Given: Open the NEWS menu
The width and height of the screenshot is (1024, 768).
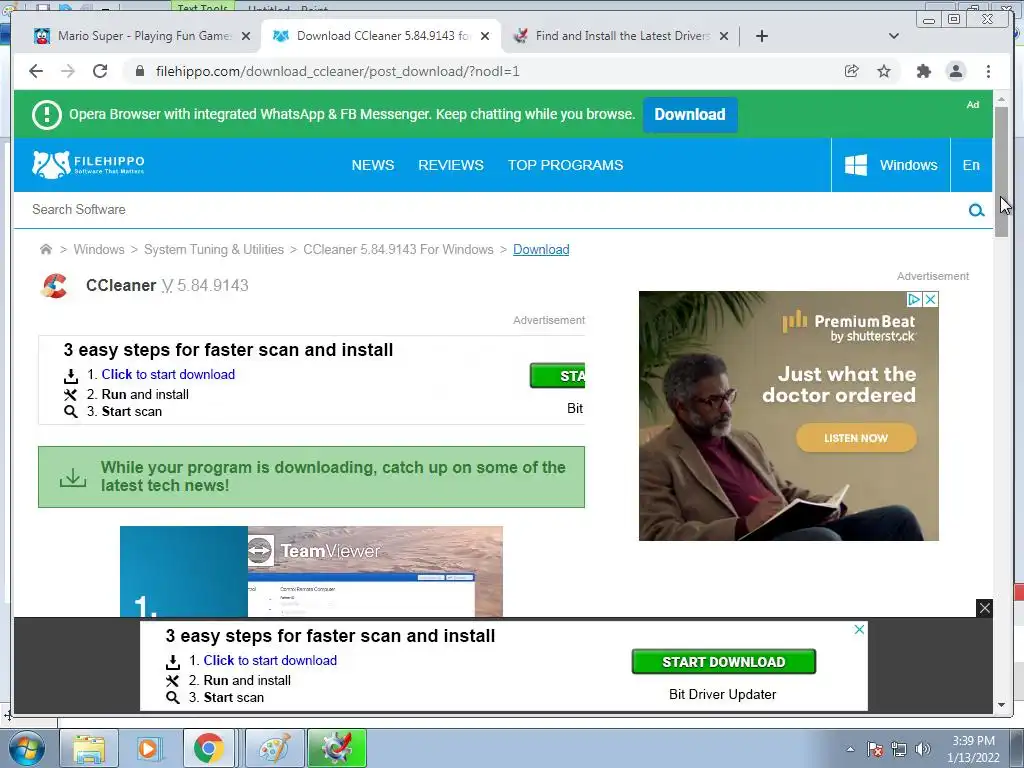Looking at the screenshot, I should [372, 165].
